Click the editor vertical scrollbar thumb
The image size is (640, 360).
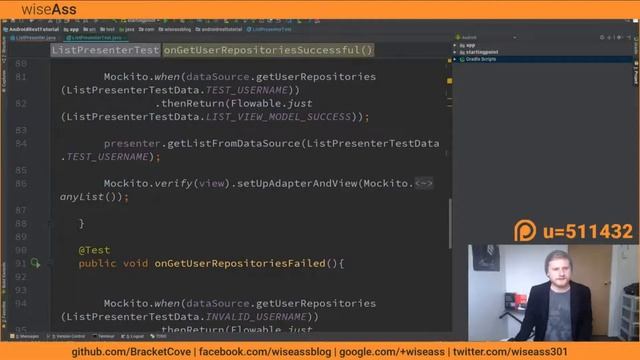point(450,224)
